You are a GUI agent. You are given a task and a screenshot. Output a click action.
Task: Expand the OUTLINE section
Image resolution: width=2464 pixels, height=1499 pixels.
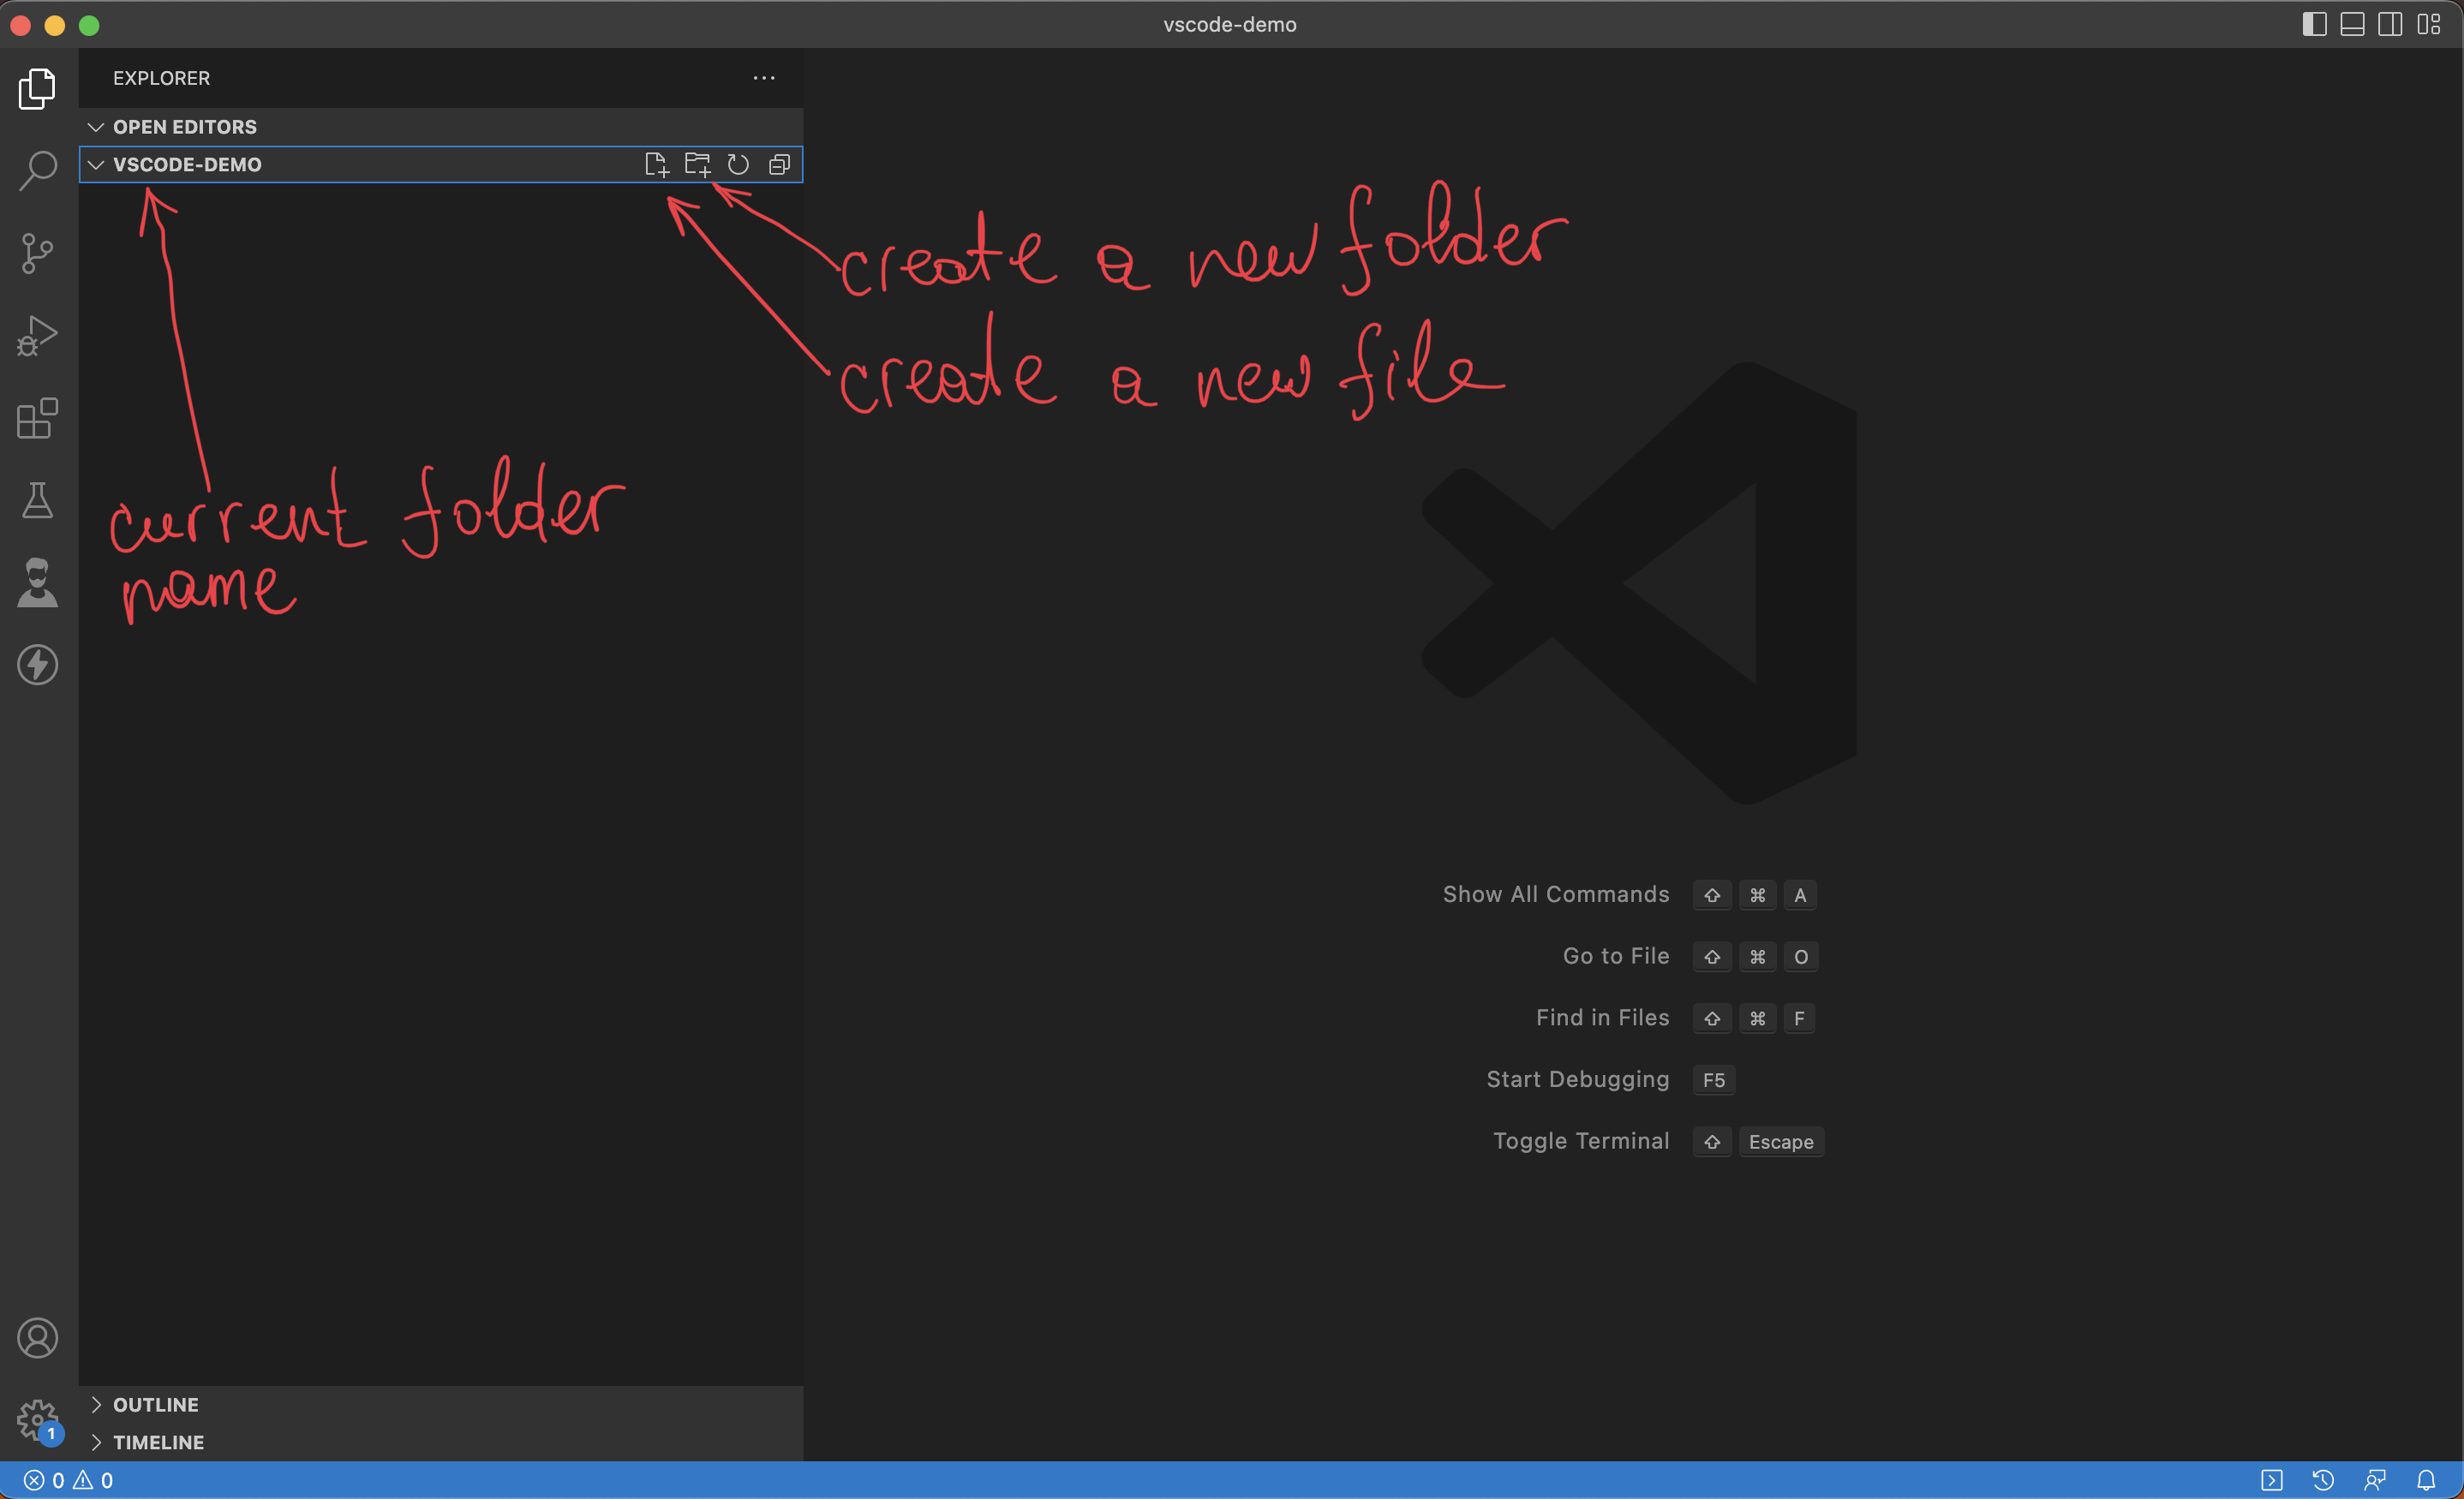click(x=96, y=1404)
